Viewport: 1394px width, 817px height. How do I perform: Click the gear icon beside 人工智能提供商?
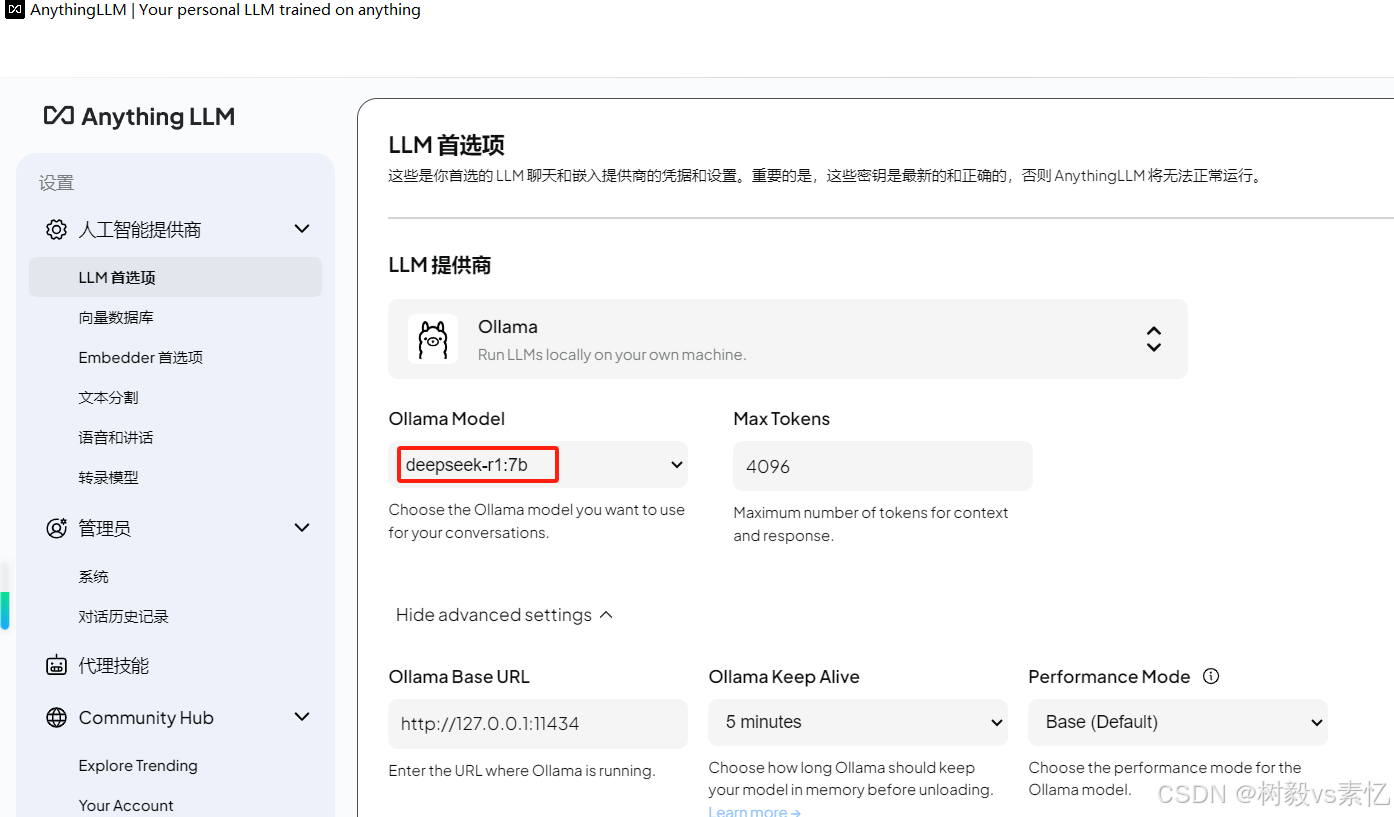click(x=57, y=230)
